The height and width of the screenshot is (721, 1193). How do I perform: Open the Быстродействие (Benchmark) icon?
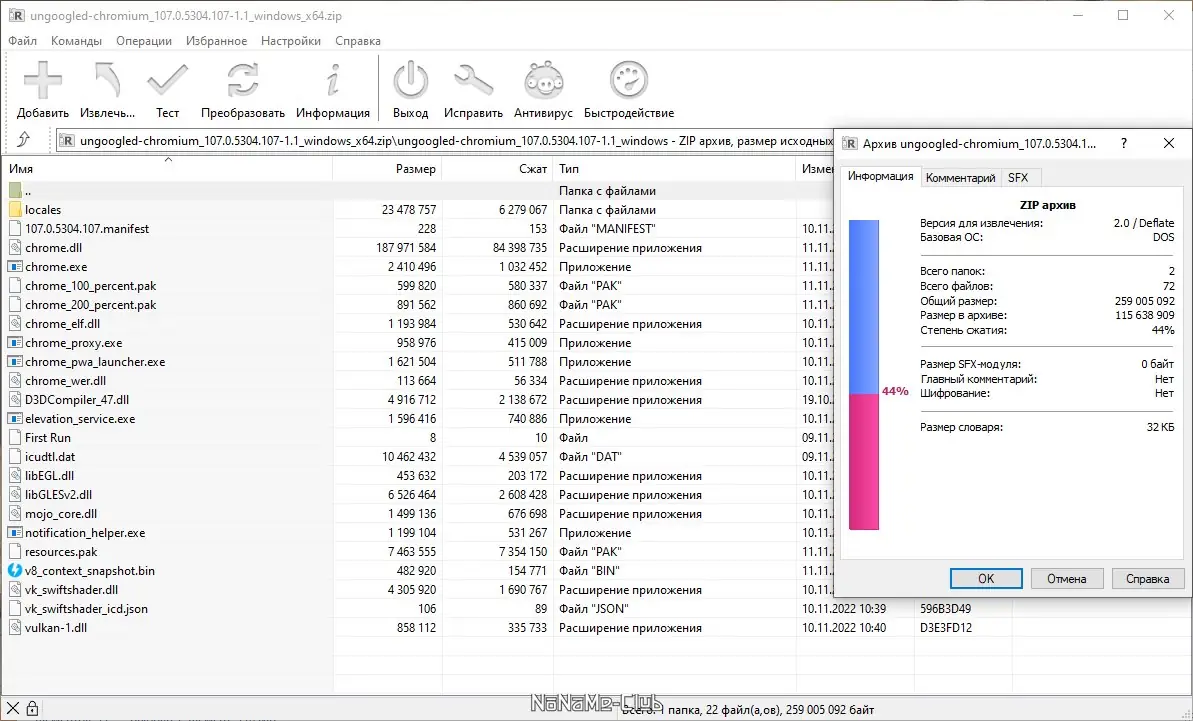[x=628, y=80]
